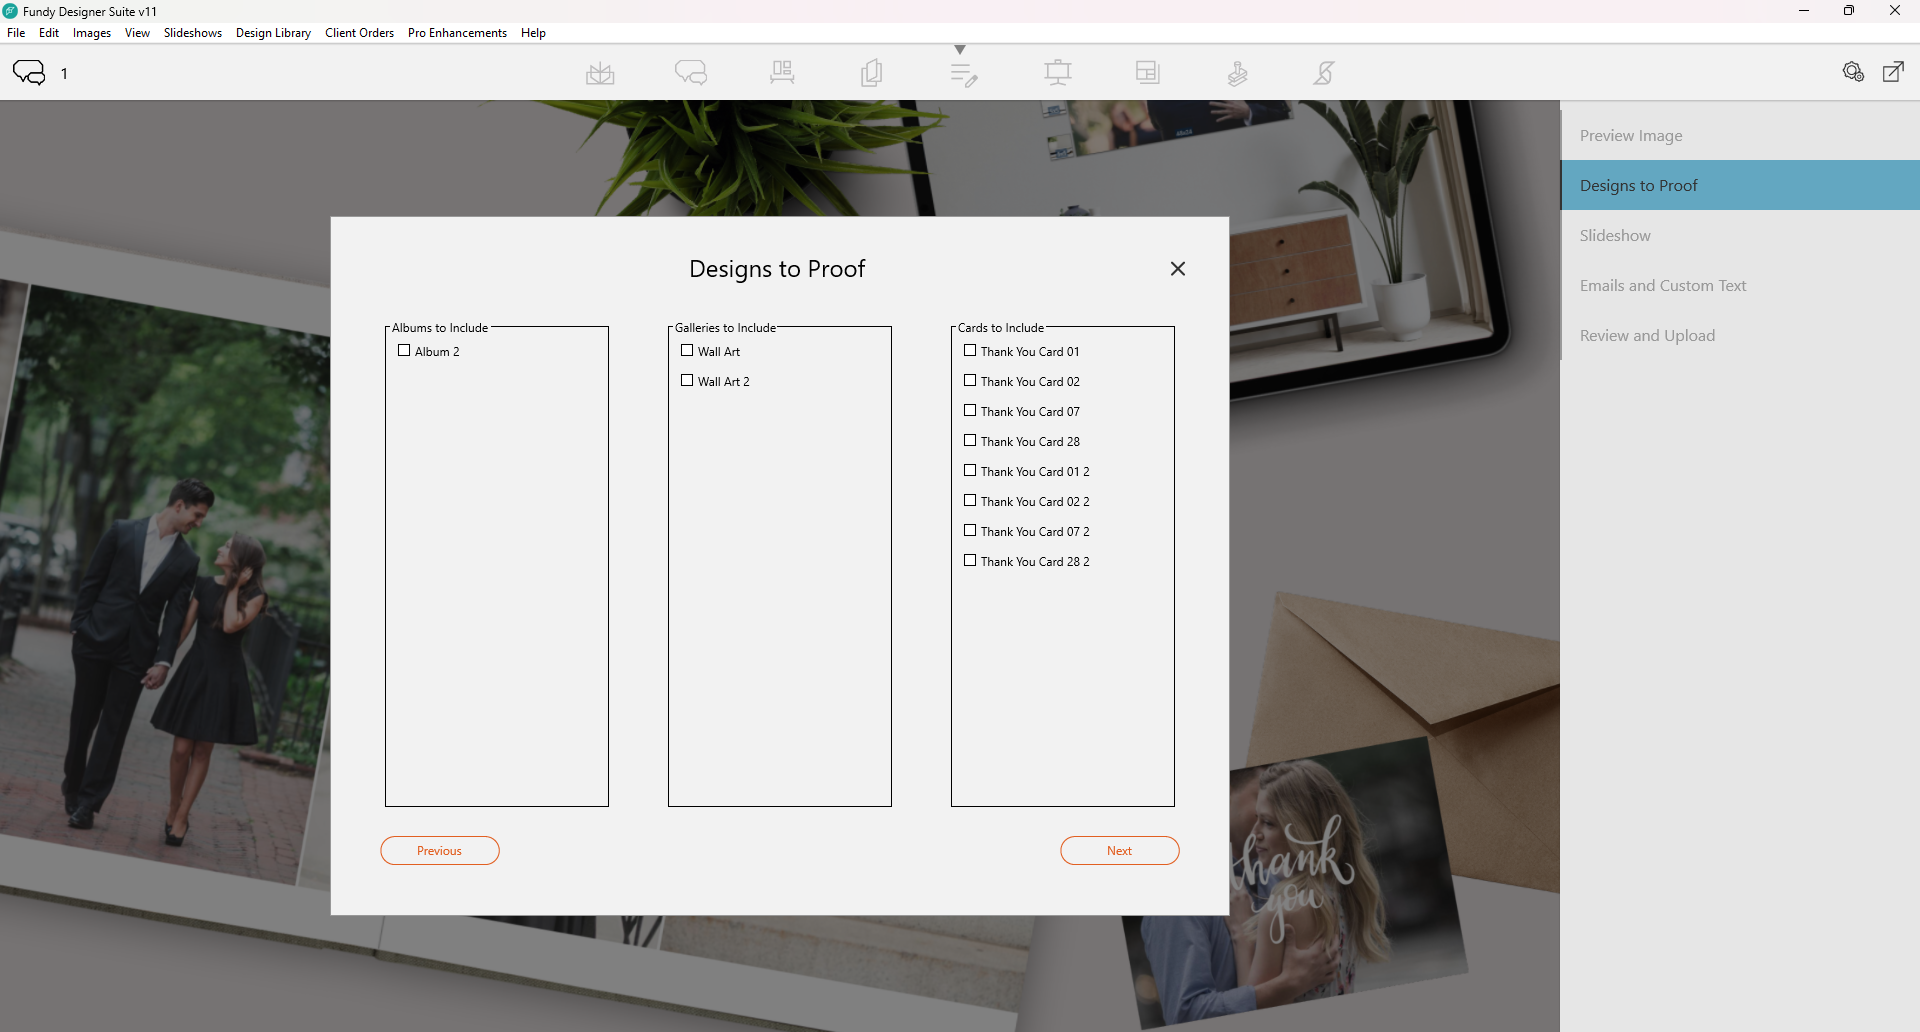
Task: Open the rubber stamp icon
Action: coord(1238,73)
